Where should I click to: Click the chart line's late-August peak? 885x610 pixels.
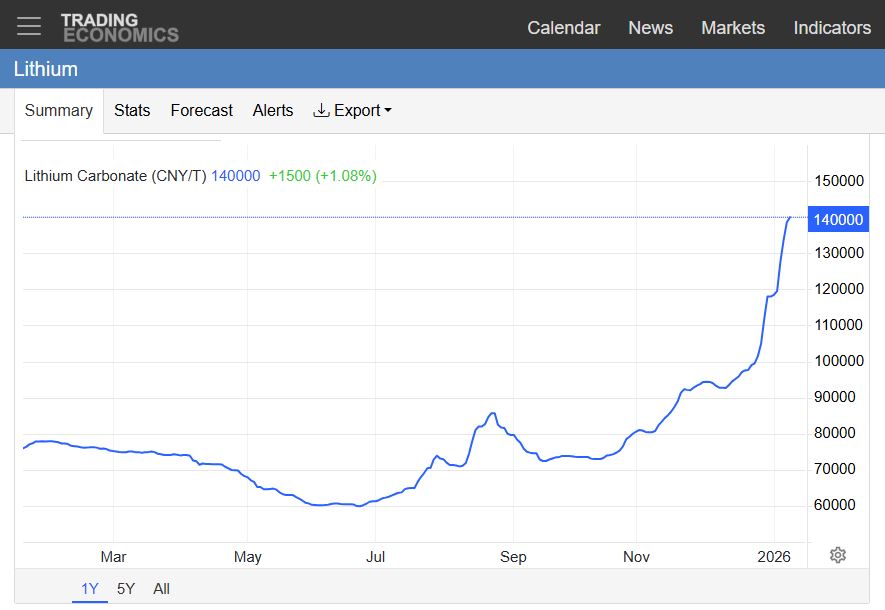[492, 413]
